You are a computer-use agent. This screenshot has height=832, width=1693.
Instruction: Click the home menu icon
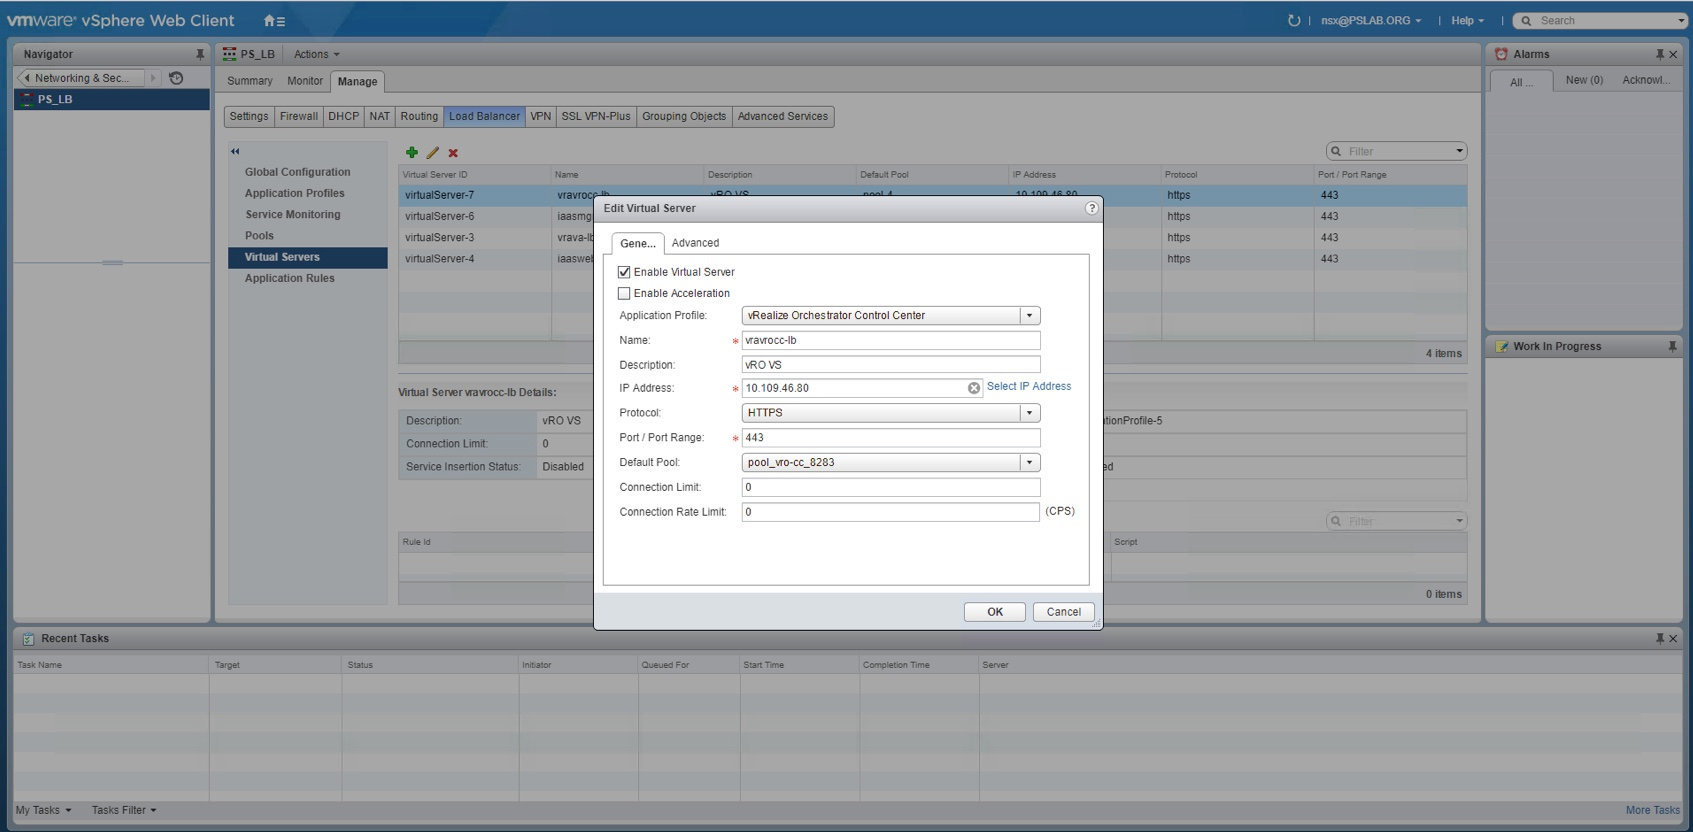click(274, 20)
